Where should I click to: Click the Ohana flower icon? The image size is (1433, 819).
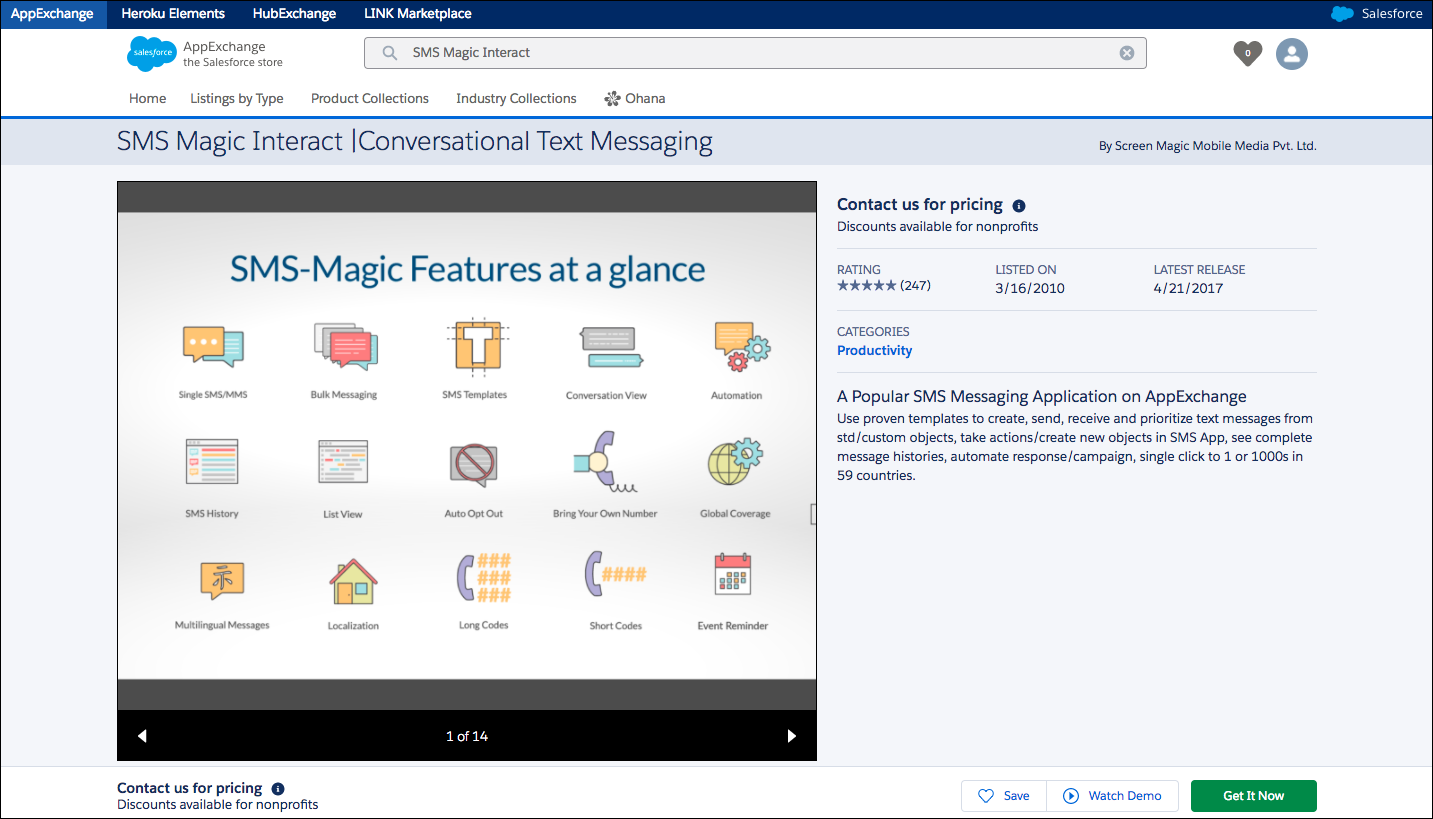coord(613,99)
